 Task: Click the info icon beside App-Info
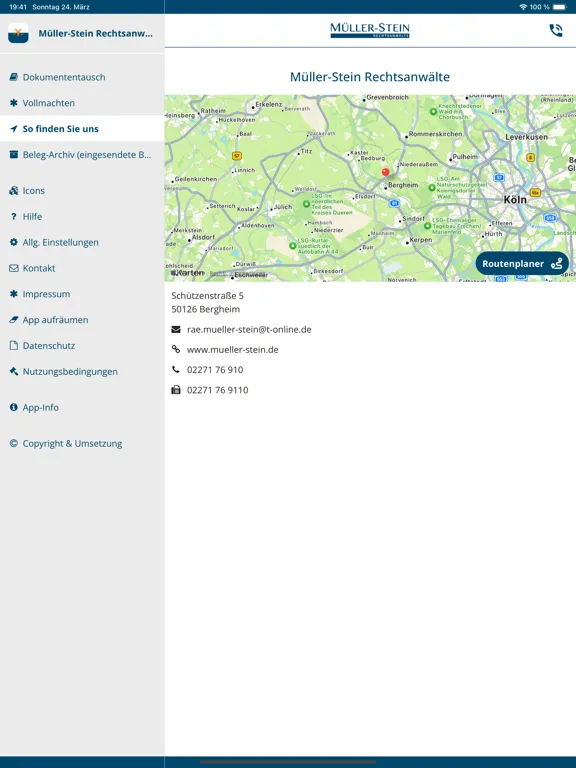point(14,408)
